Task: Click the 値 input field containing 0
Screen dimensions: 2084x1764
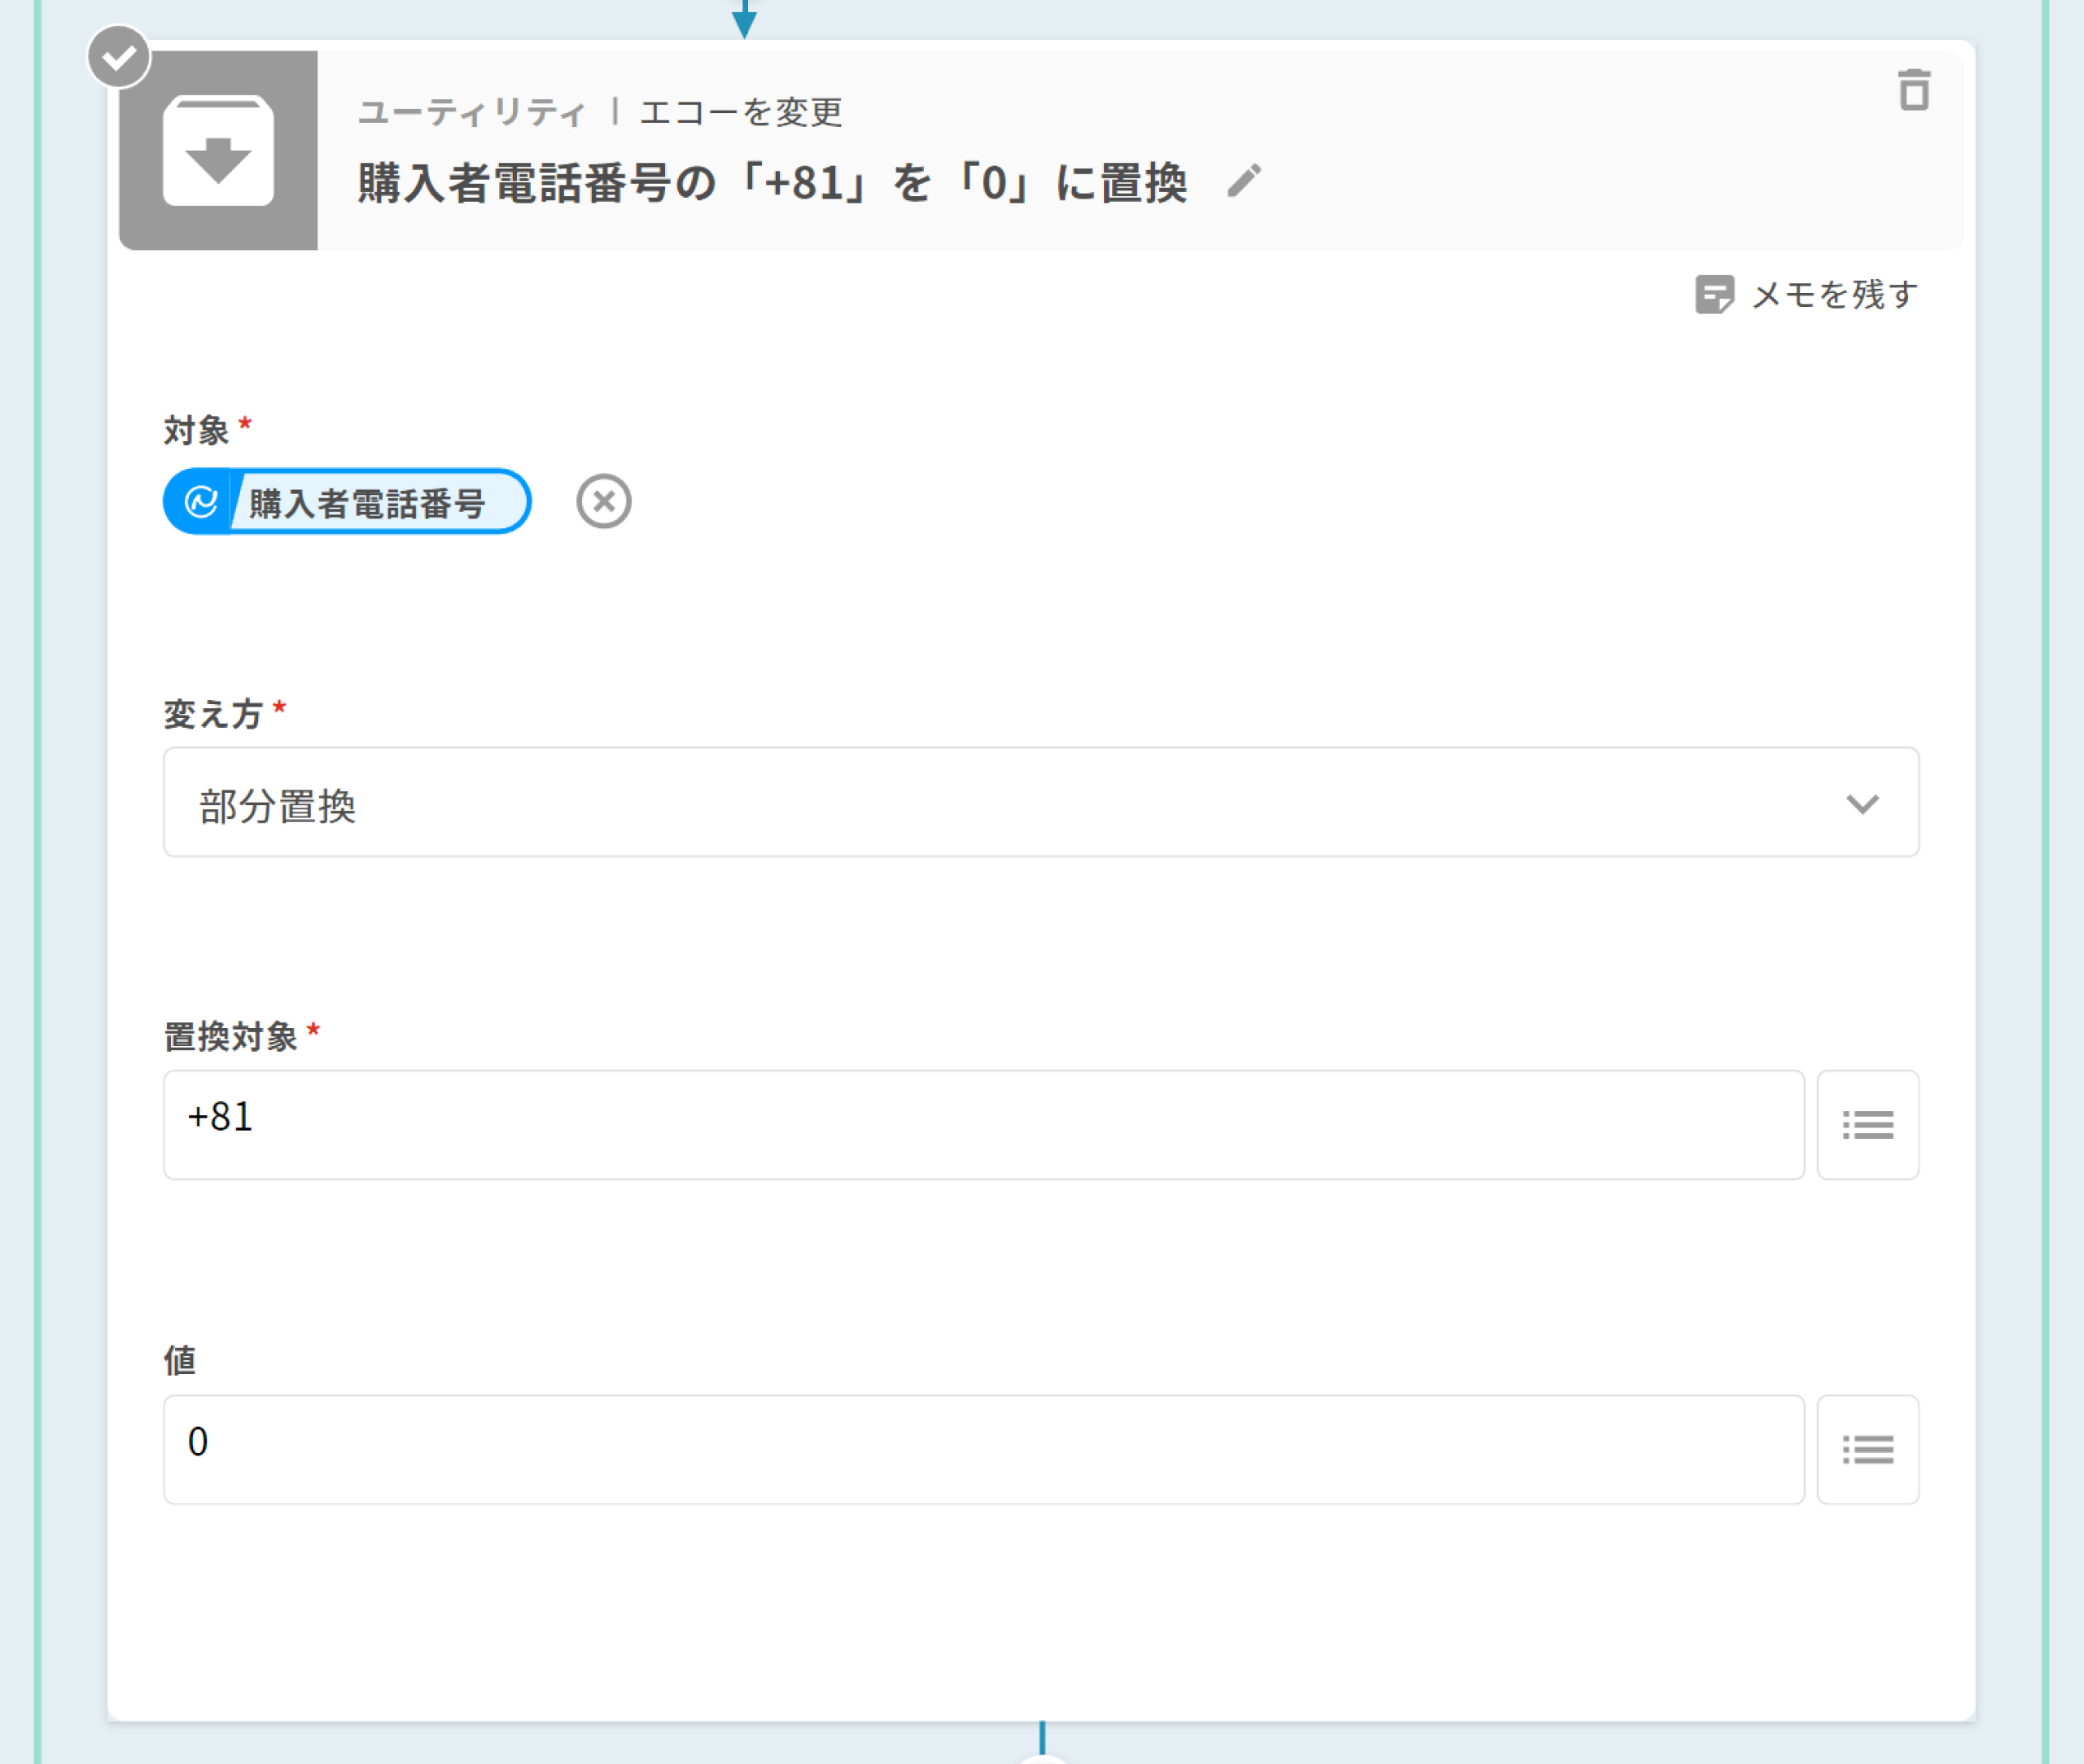Action: [x=983, y=1449]
